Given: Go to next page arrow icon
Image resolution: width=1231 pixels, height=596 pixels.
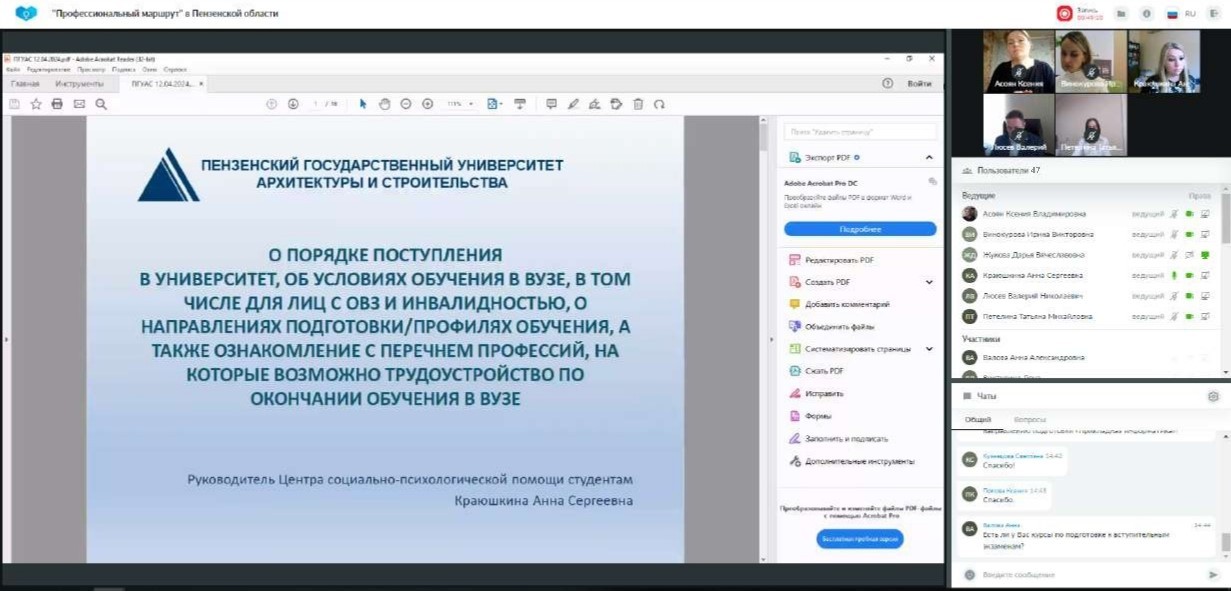Looking at the screenshot, I should [x=293, y=104].
